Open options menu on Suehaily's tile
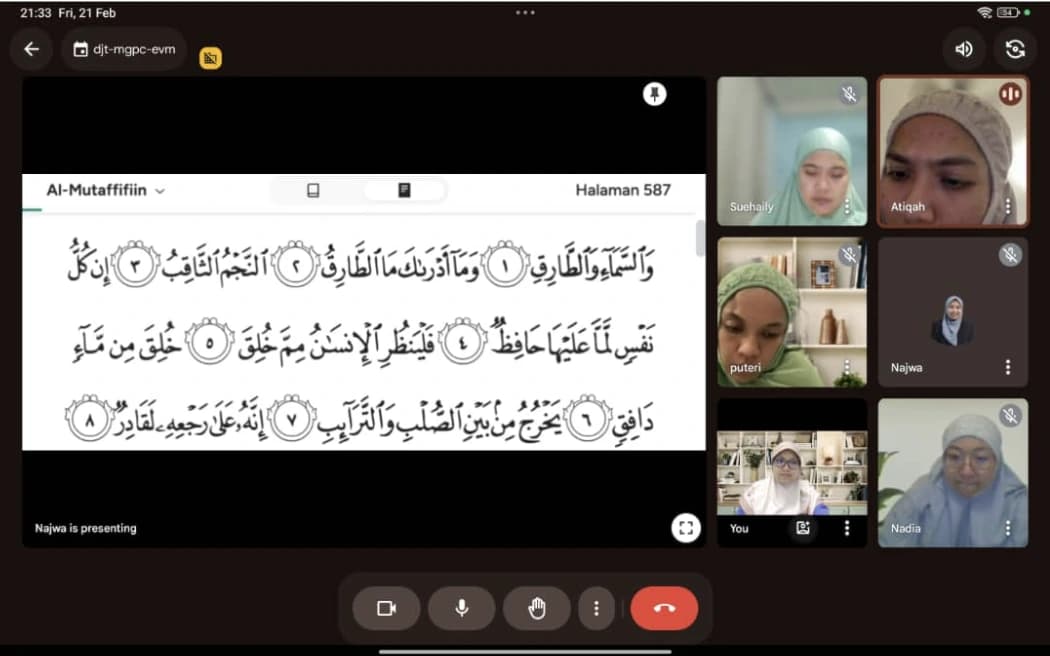 point(847,206)
